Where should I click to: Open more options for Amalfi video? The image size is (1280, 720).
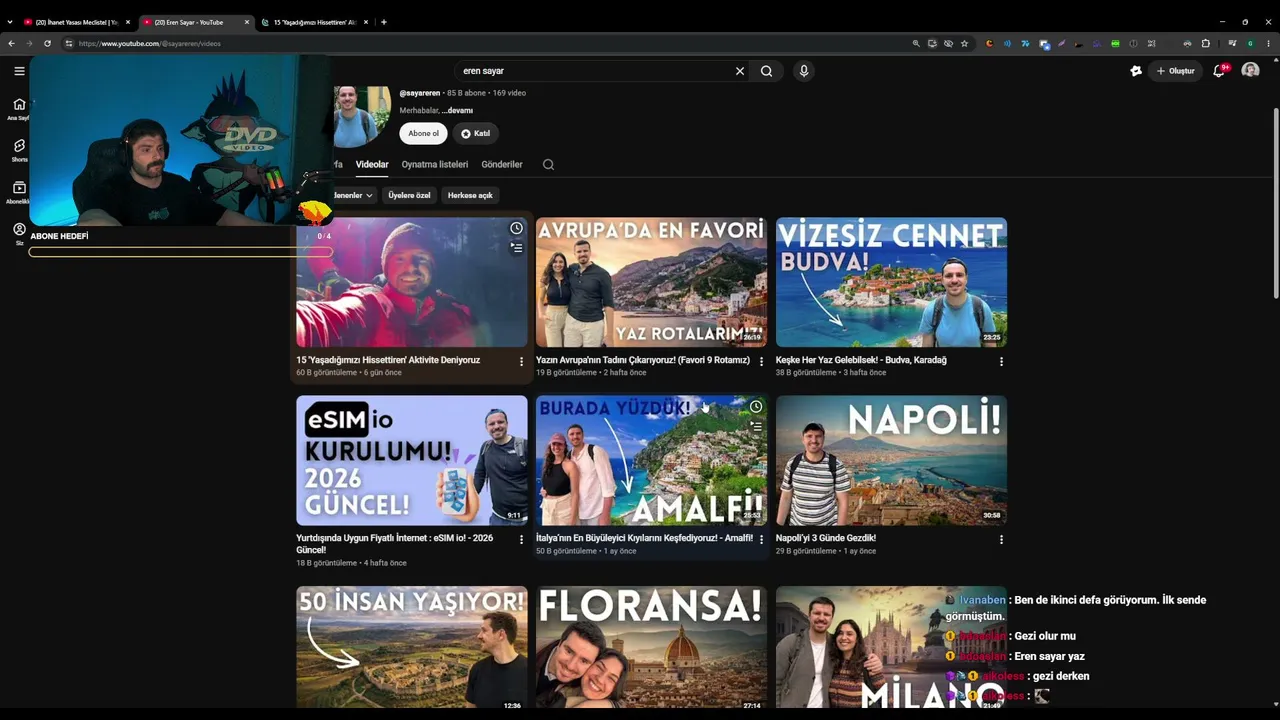(761, 539)
